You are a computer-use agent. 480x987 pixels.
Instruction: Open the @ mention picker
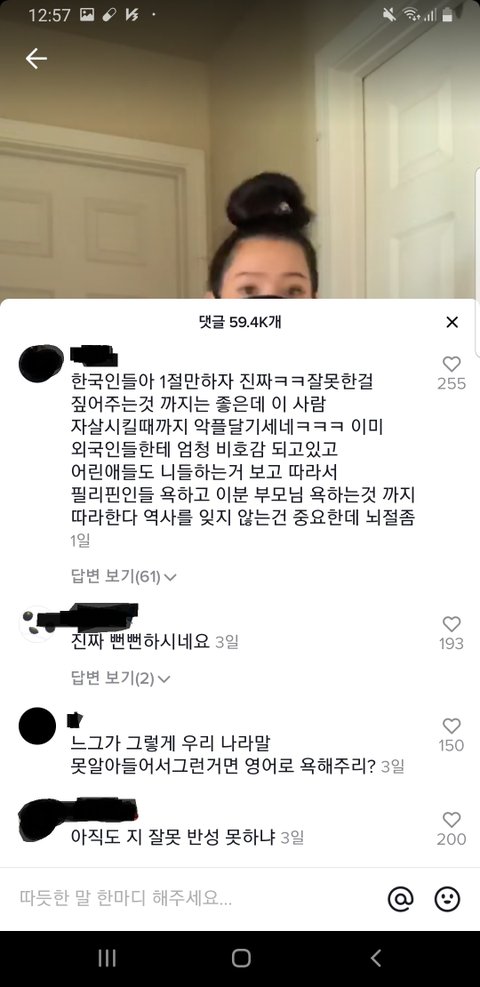click(x=400, y=900)
